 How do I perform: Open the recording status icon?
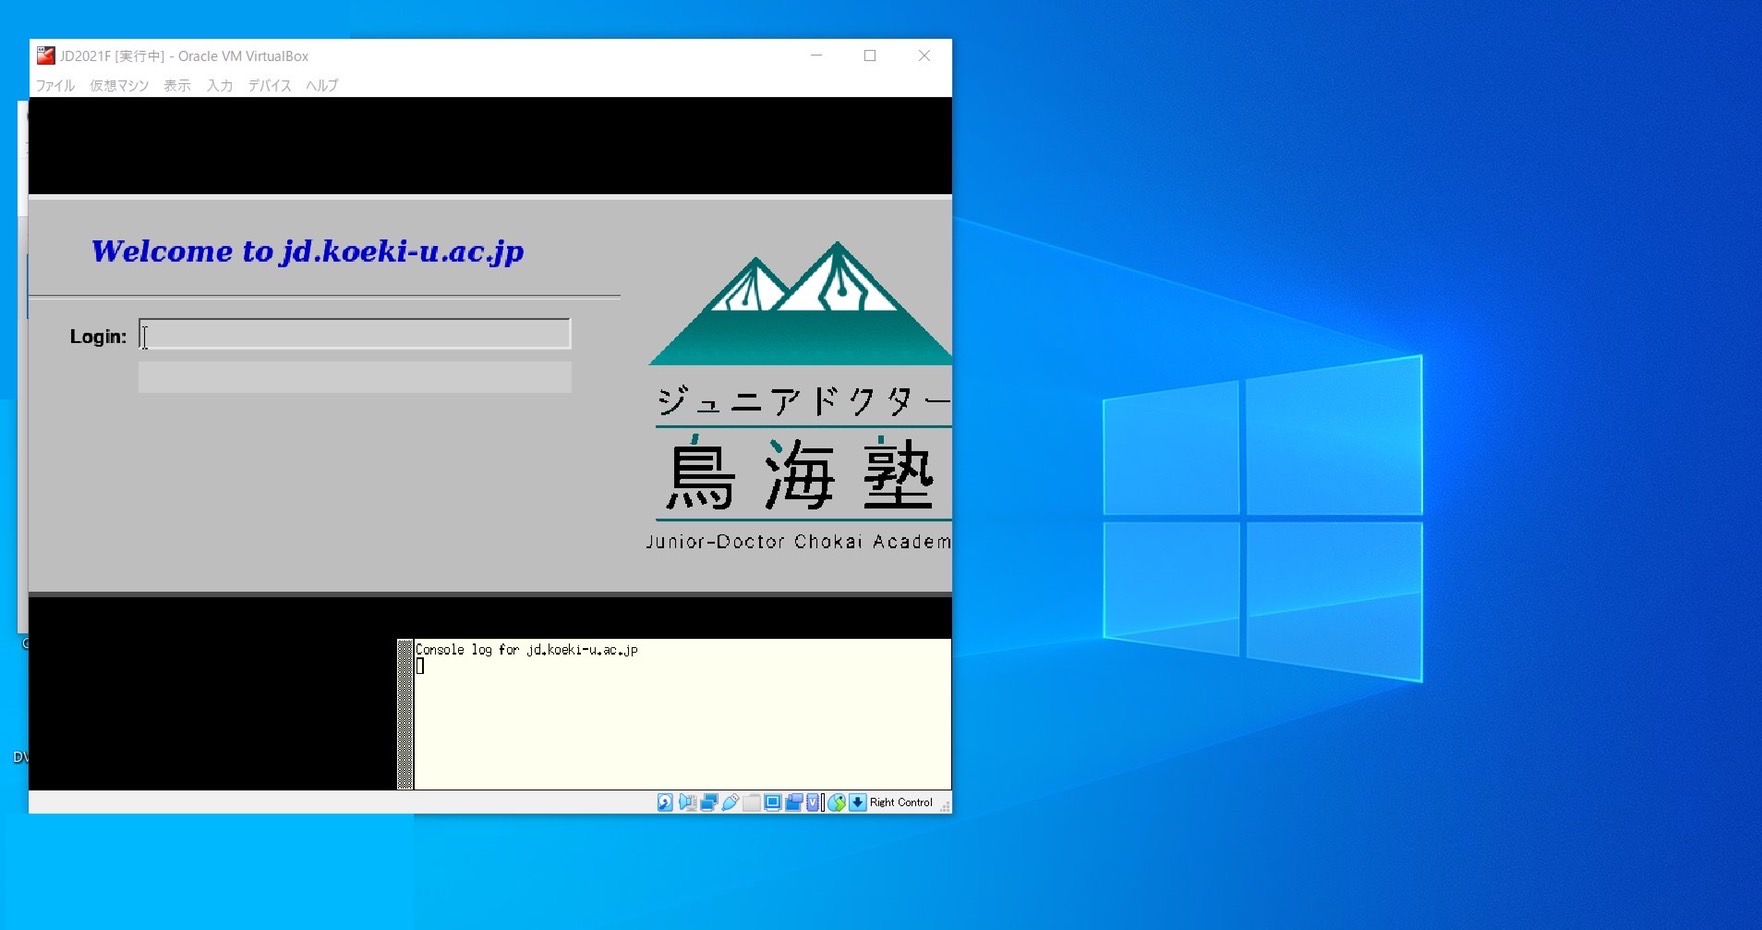[794, 803]
